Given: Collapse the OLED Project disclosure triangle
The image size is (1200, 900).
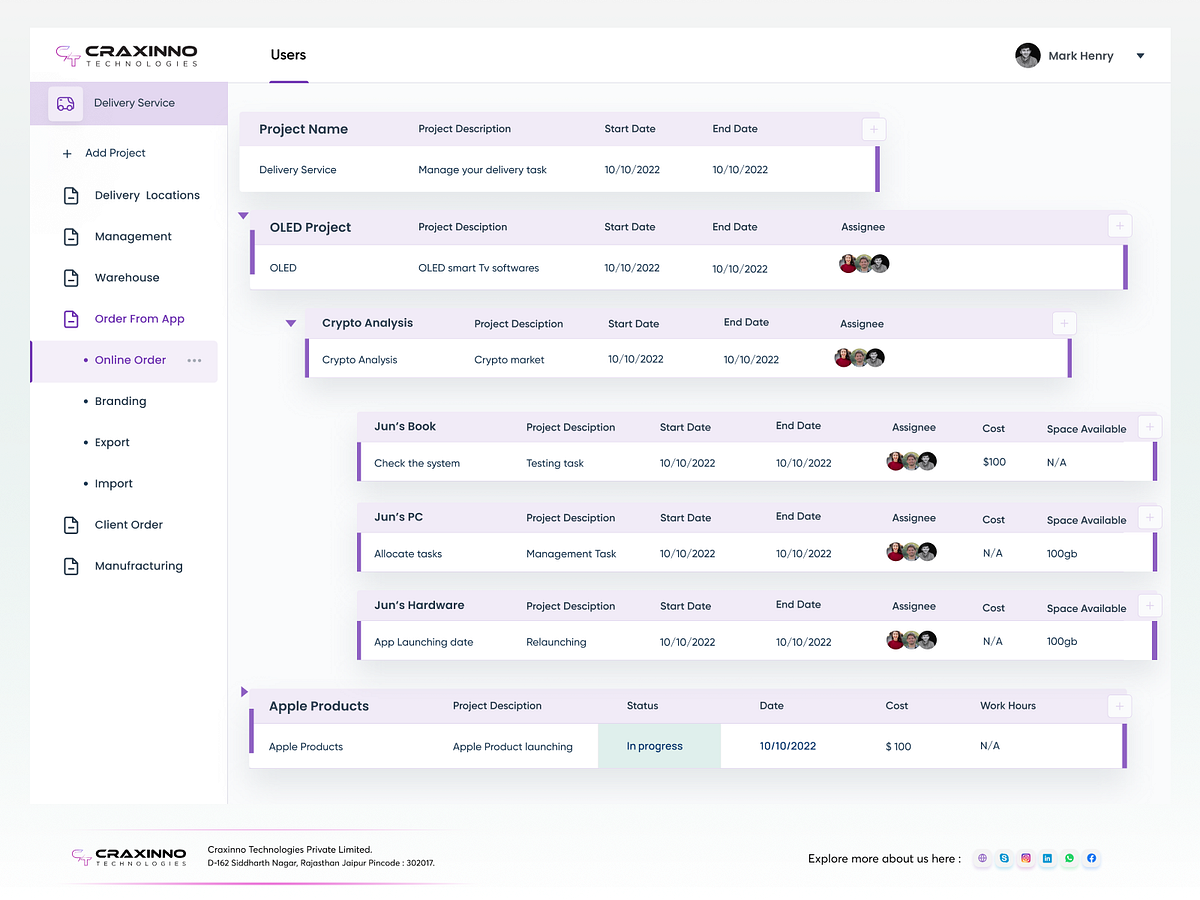Looking at the screenshot, I should point(243,215).
